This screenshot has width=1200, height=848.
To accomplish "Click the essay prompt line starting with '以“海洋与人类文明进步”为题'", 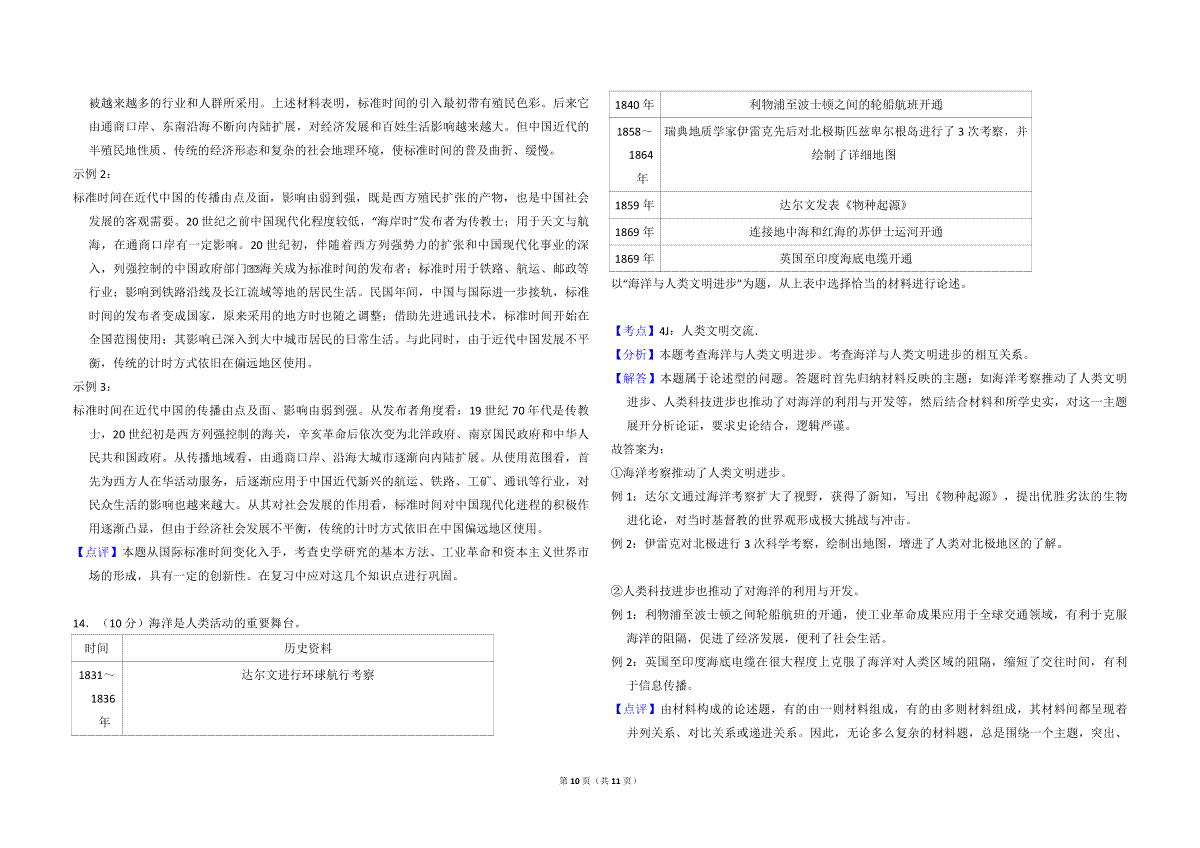I will tap(789, 284).
